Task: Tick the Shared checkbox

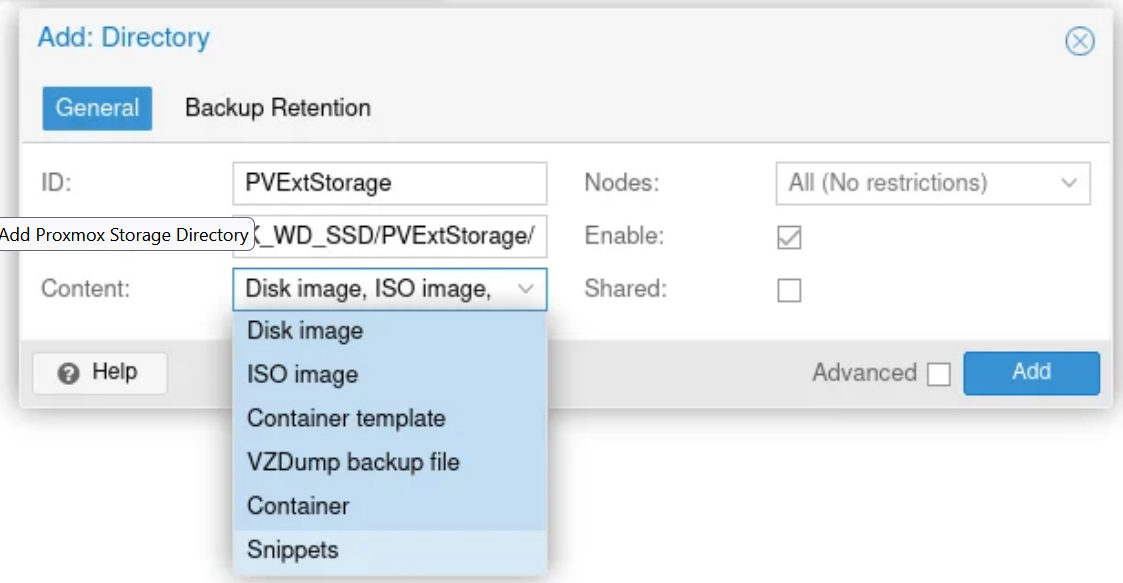Action: pyautogui.click(x=789, y=291)
